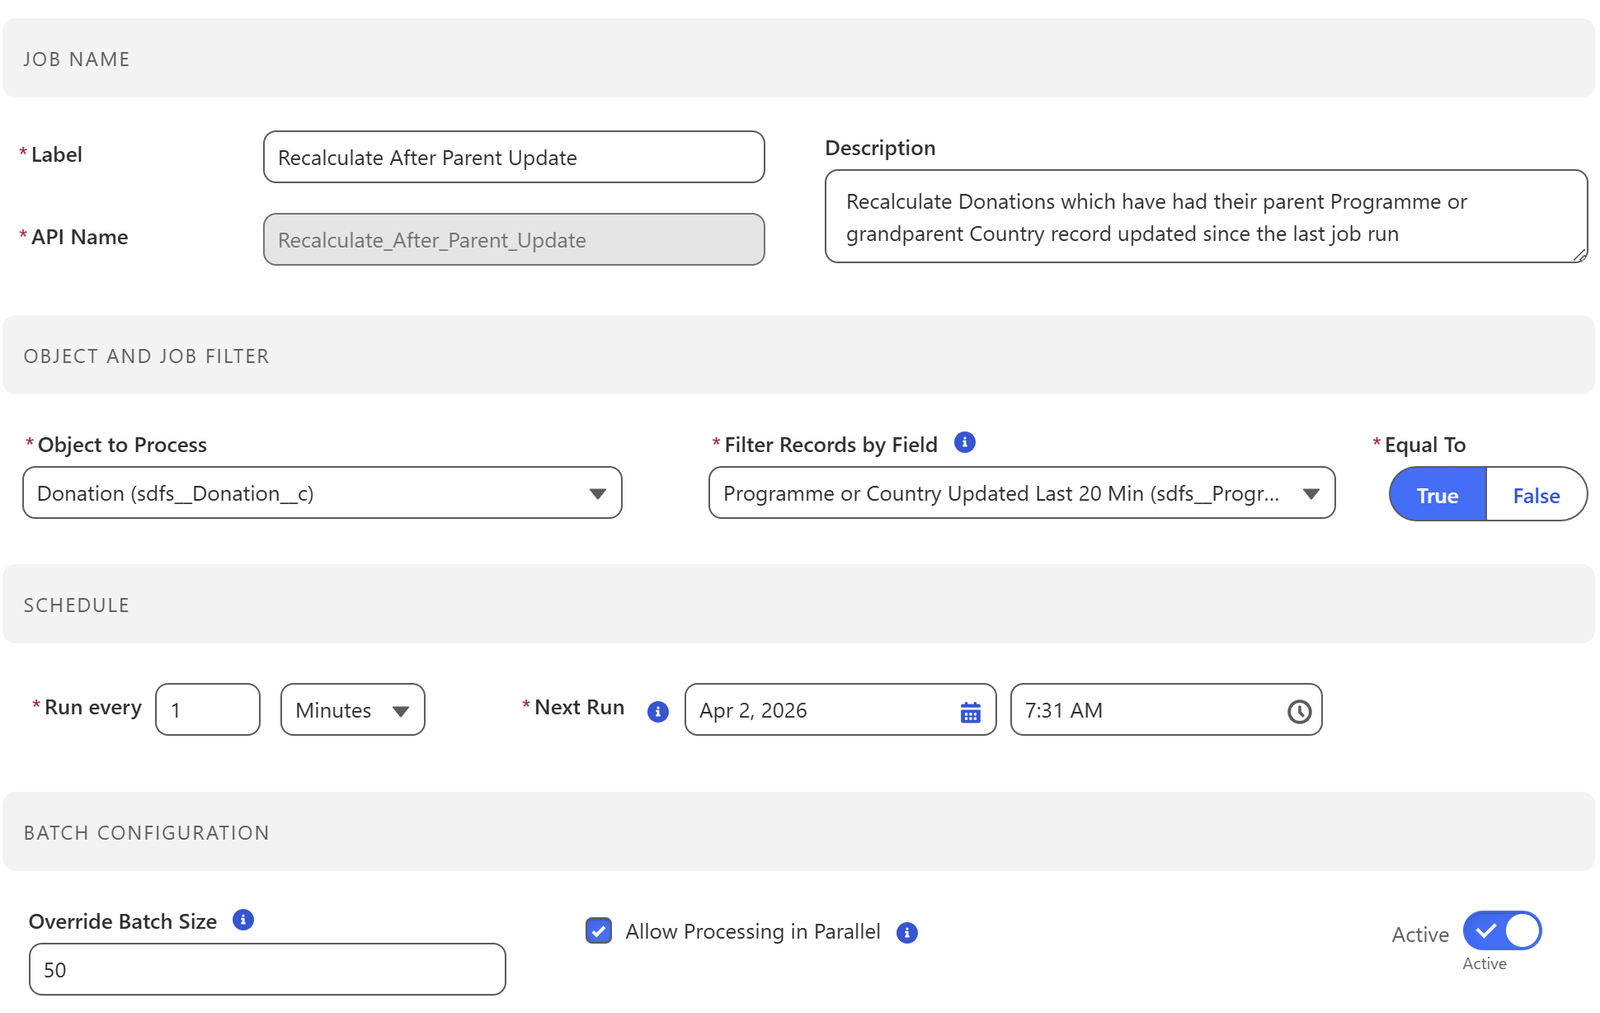Click the info icon beside Override Batch Size
1600x1013 pixels.
tap(243, 919)
